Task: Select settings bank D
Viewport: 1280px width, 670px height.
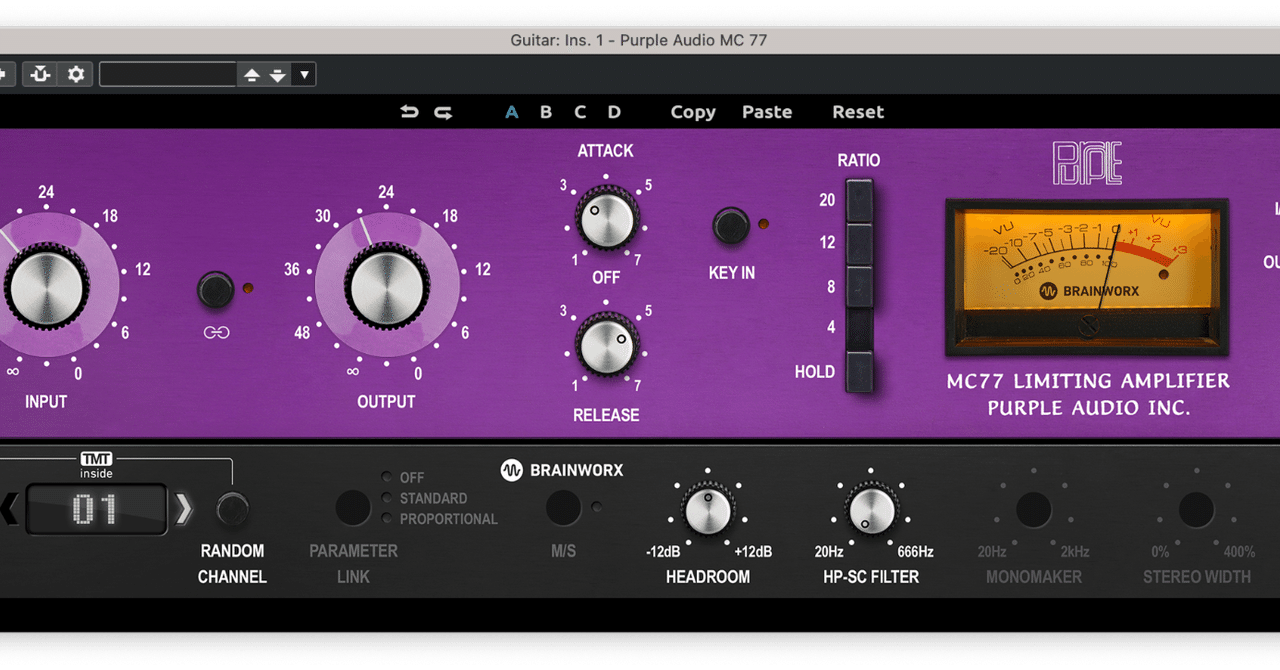Action: pos(614,112)
